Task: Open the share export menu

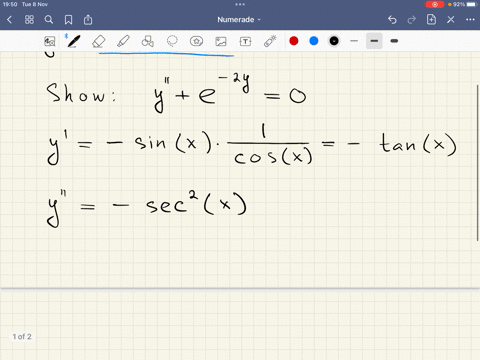Action: 88,20
